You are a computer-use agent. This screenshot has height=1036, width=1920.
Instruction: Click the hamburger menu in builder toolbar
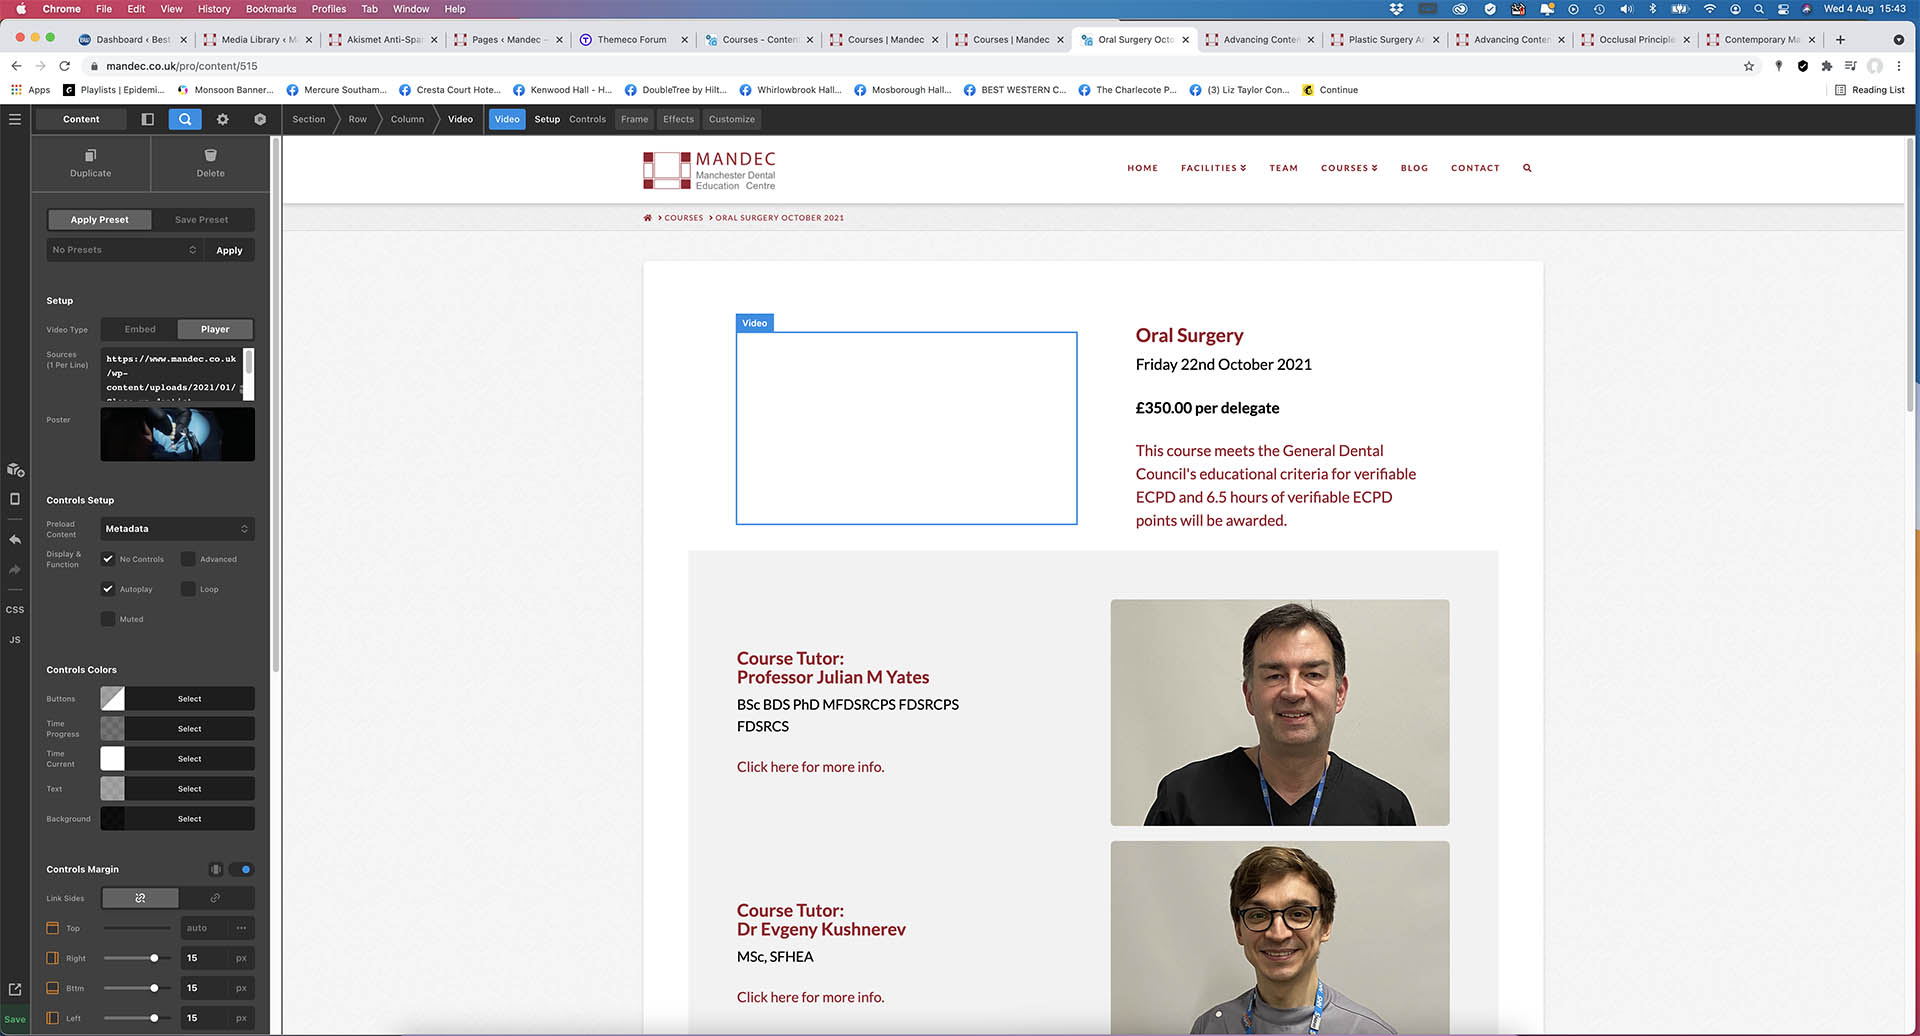point(15,119)
